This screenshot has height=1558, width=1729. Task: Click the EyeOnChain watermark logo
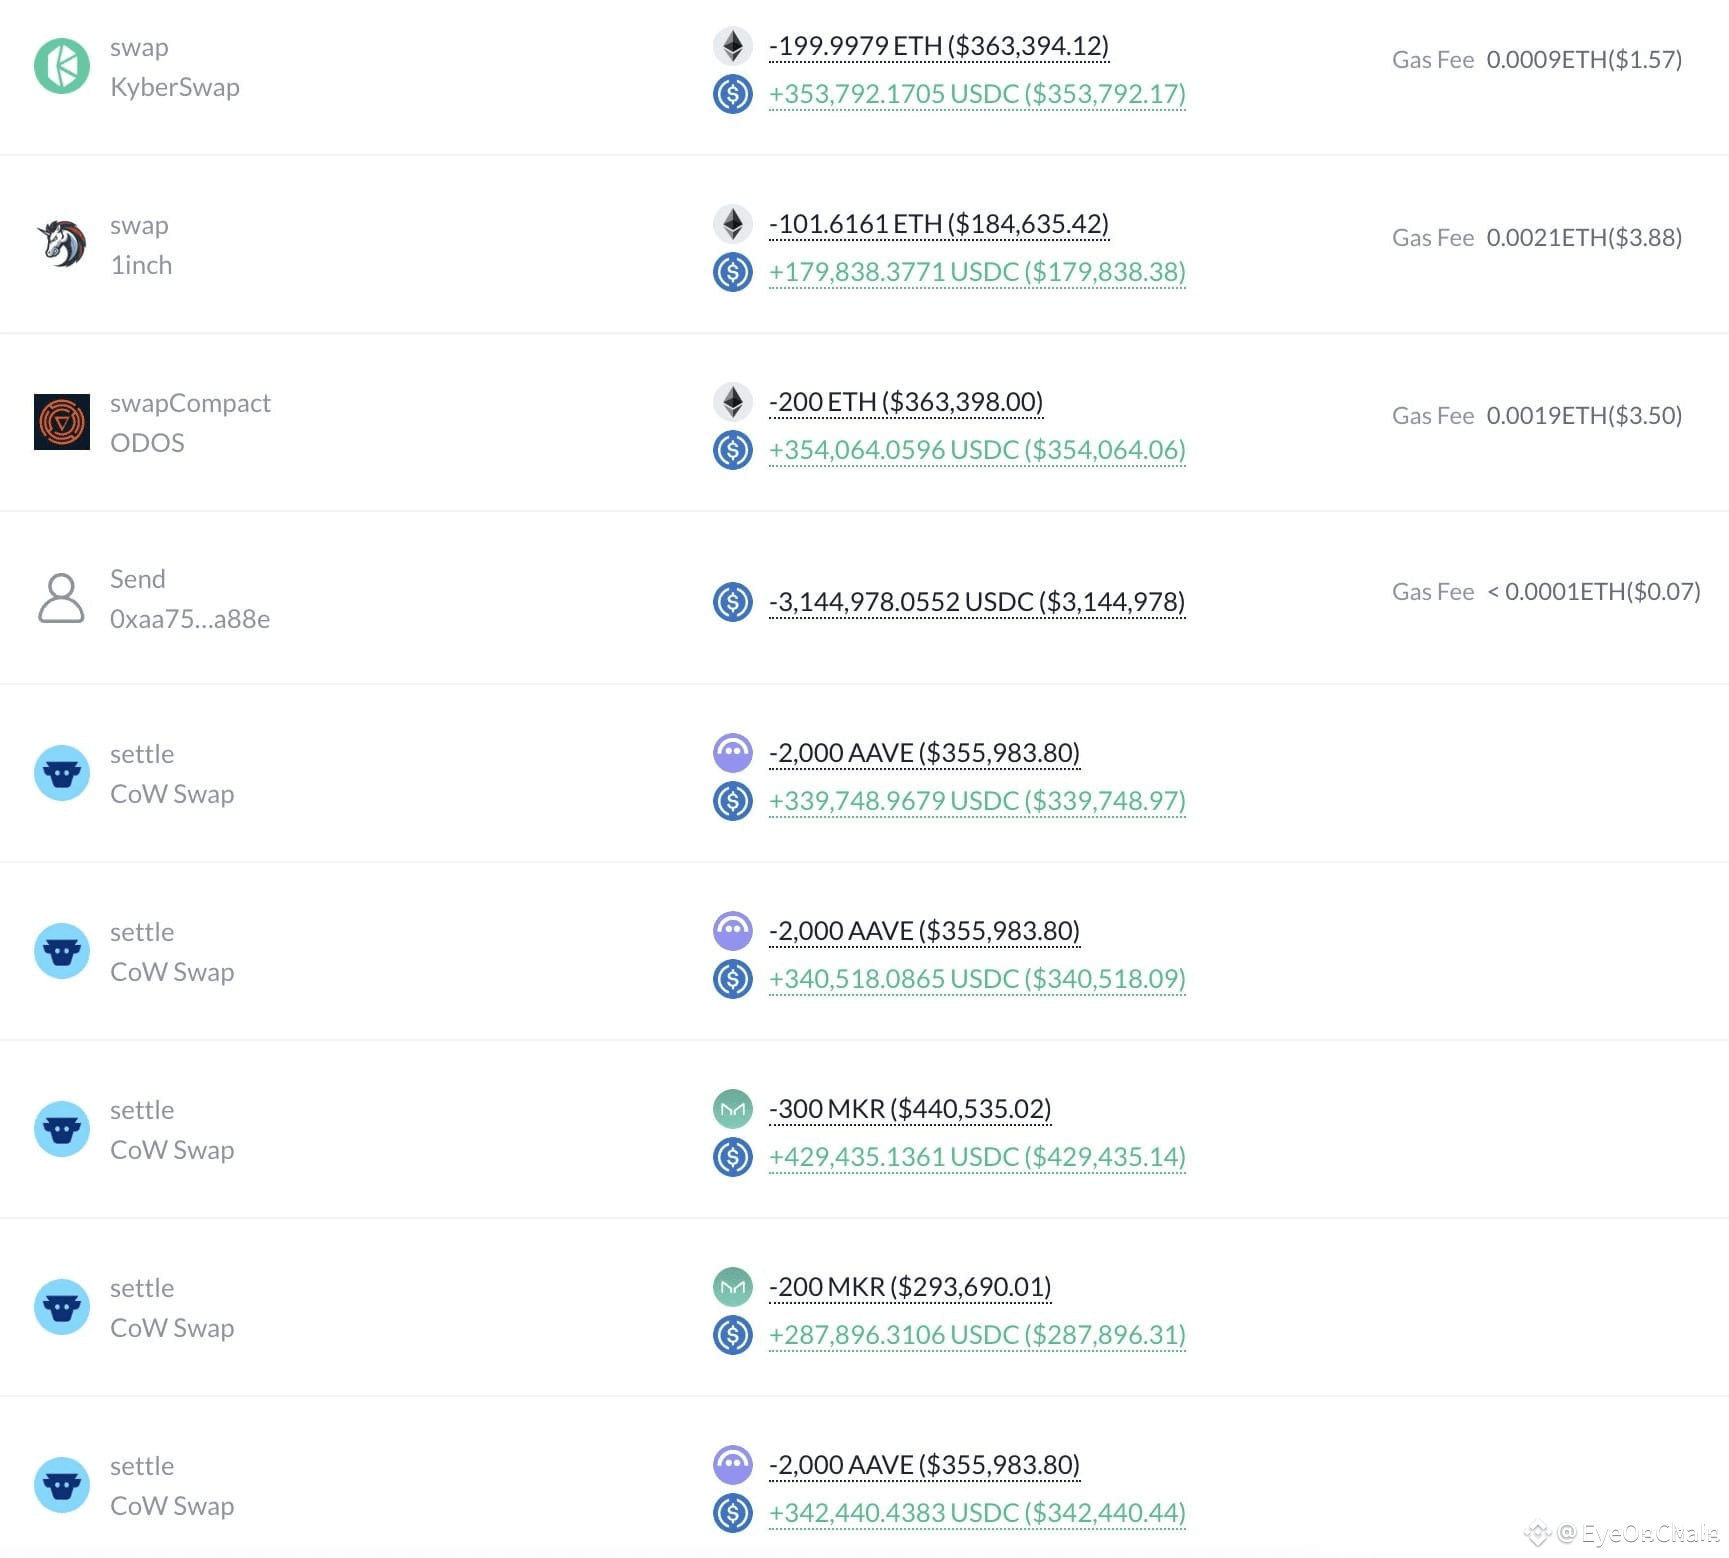click(x=1537, y=1531)
